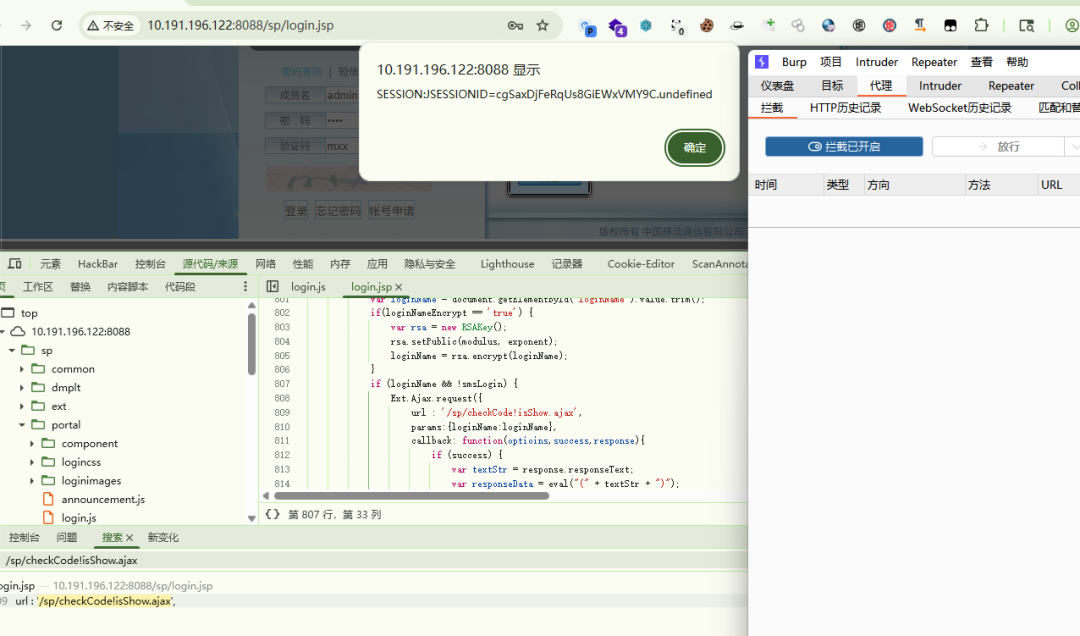
Task: Click the red circular extension icon
Action: pos(889,25)
